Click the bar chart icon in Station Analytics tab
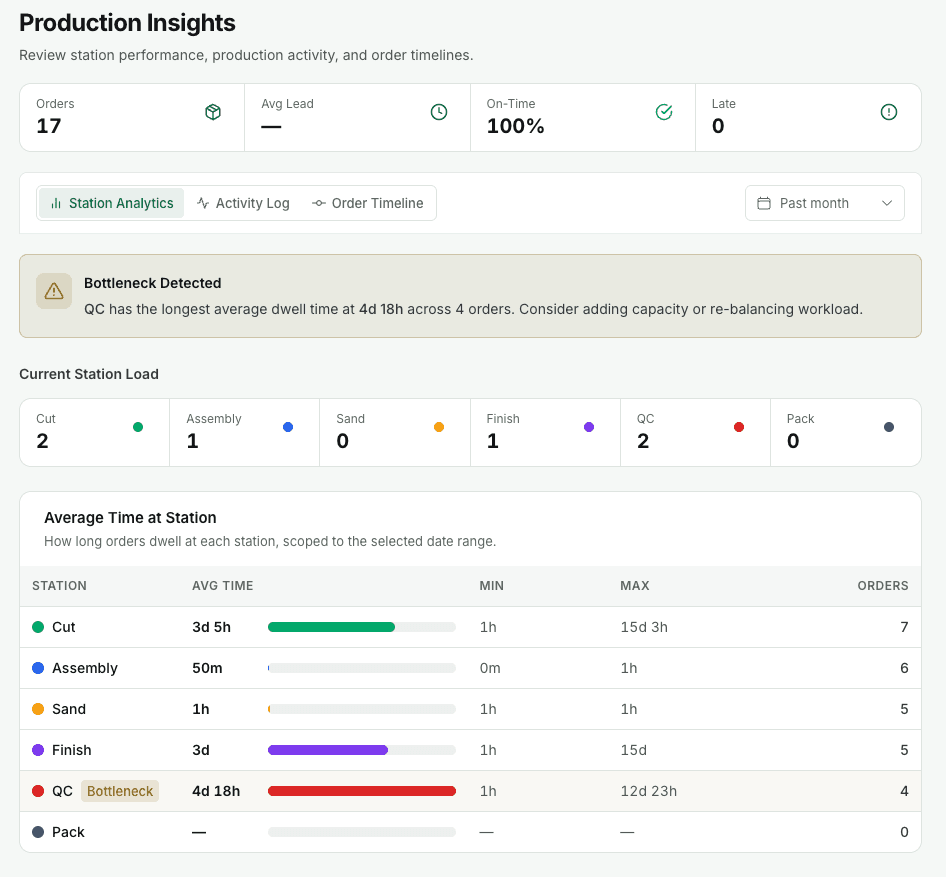The width and height of the screenshot is (946, 877). tap(56, 203)
